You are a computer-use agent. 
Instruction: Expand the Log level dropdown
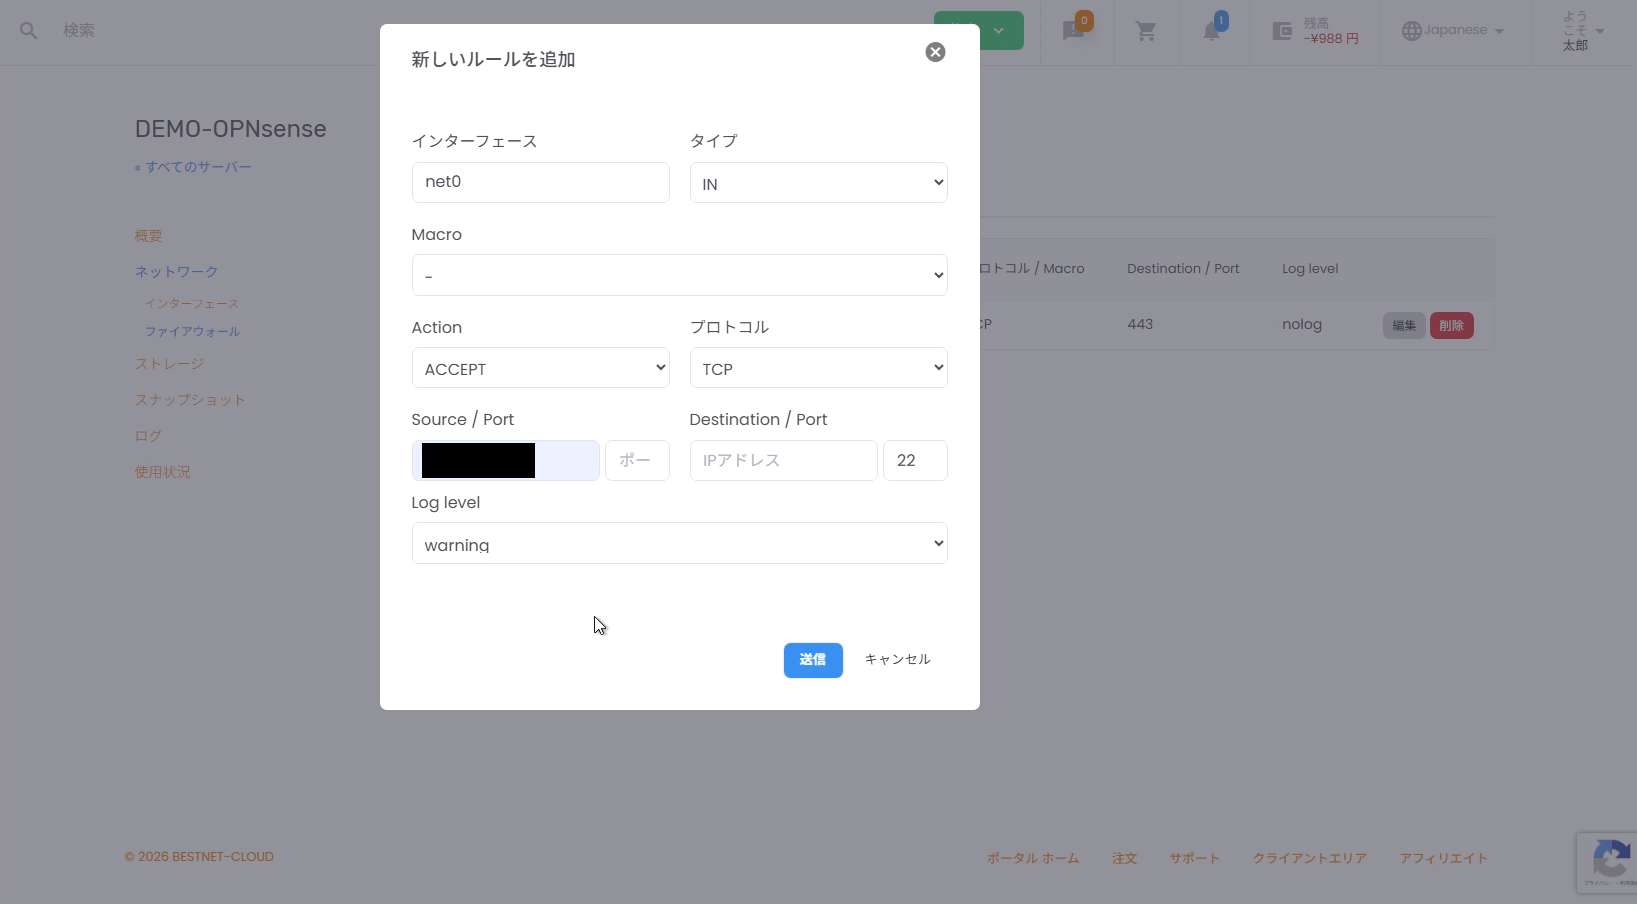(x=679, y=544)
